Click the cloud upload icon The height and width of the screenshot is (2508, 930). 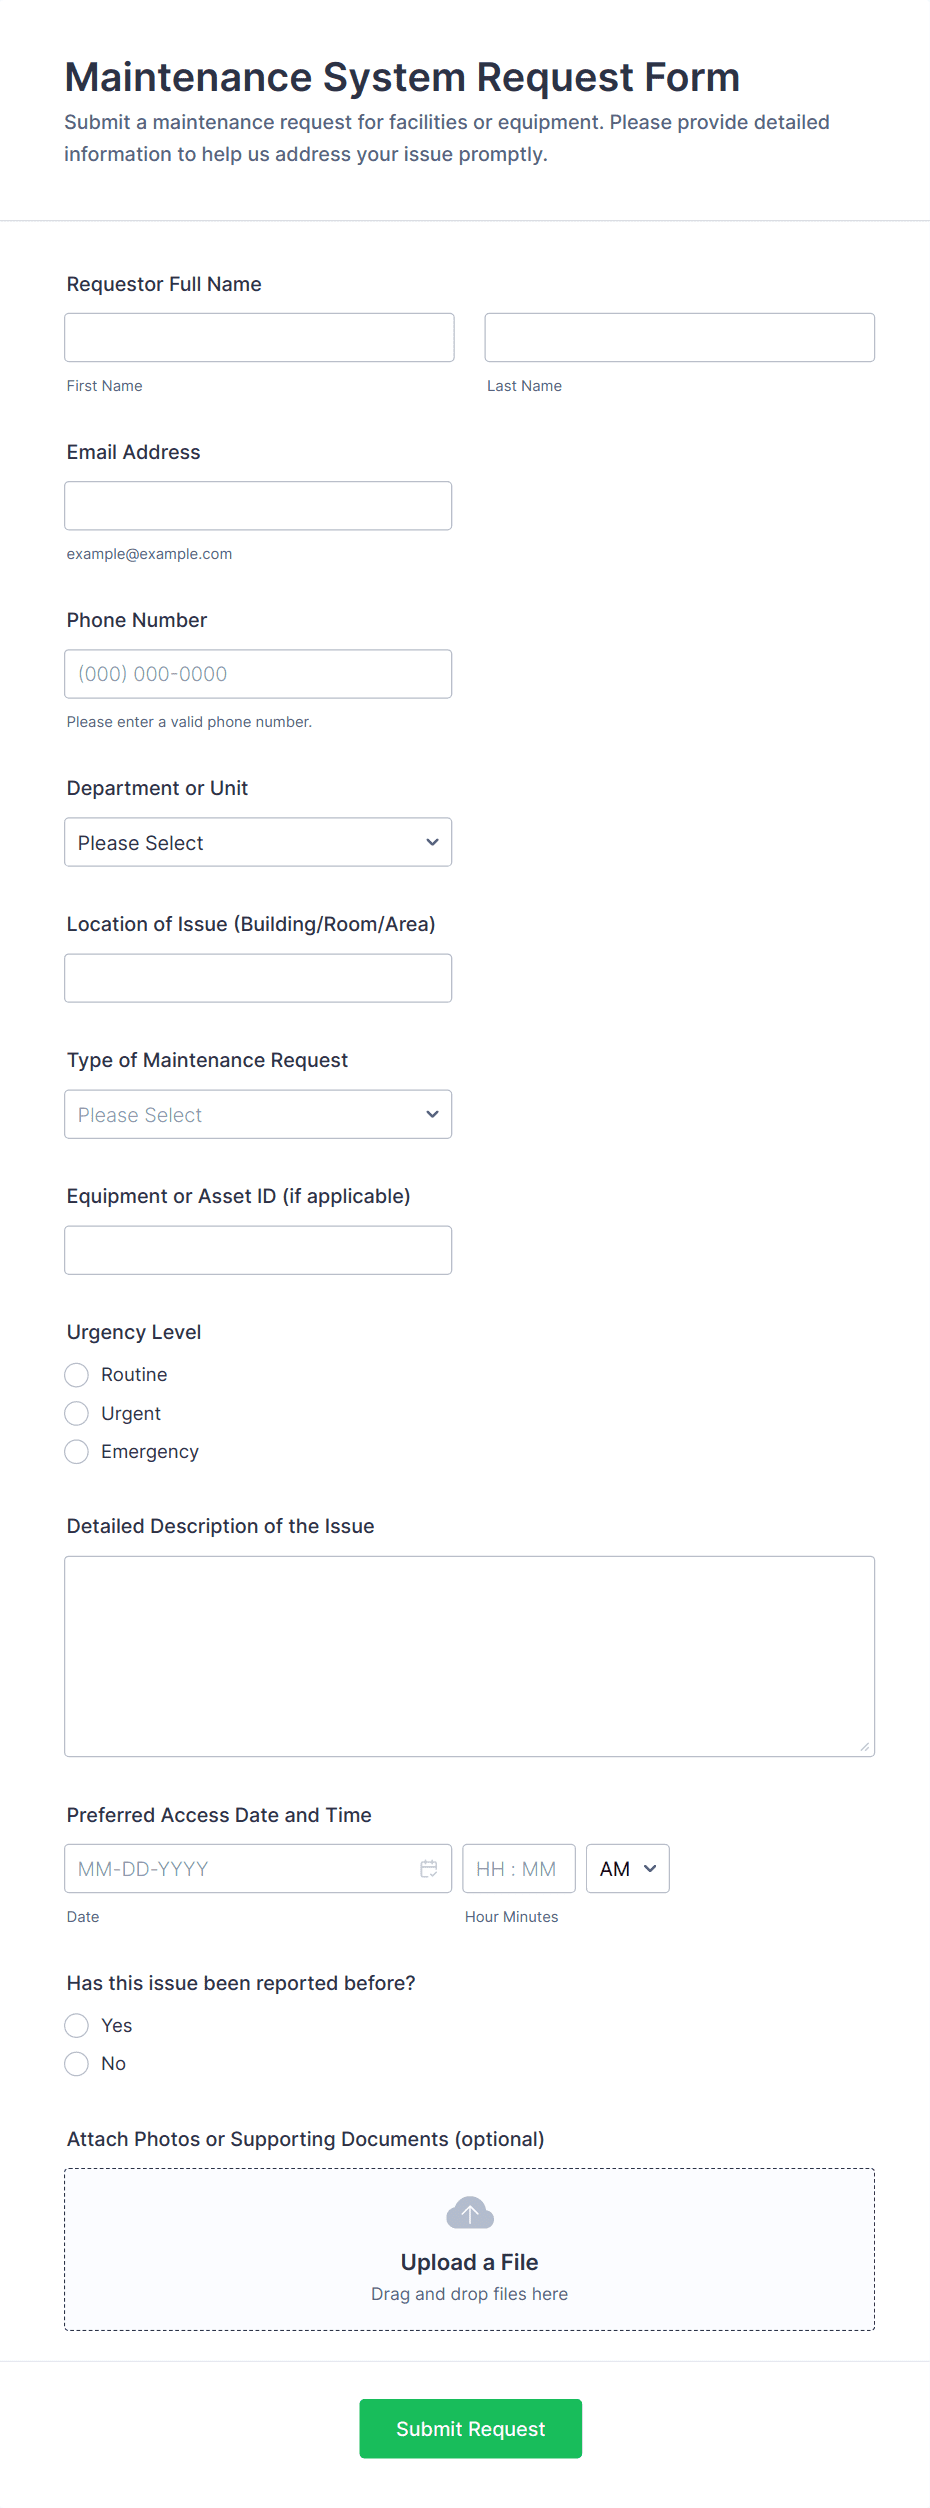(469, 2213)
